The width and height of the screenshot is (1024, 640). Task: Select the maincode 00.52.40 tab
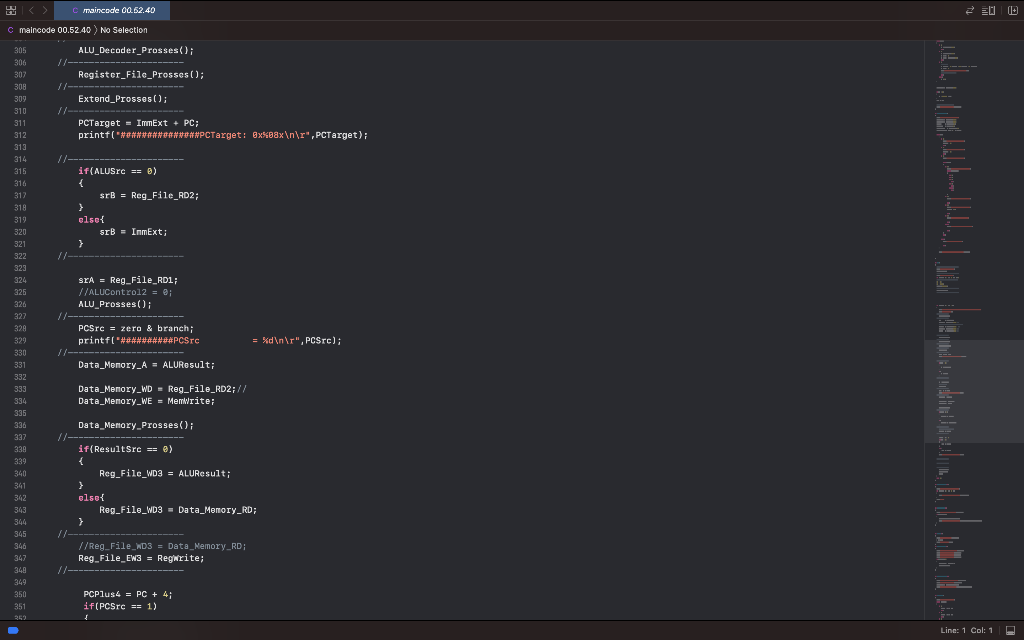[112, 10]
